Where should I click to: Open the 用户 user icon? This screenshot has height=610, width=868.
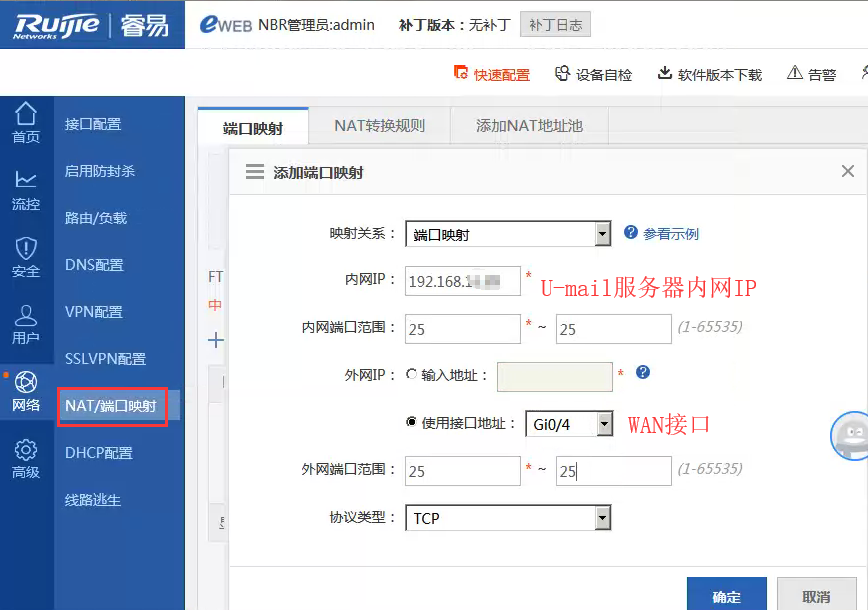[26, 317]
